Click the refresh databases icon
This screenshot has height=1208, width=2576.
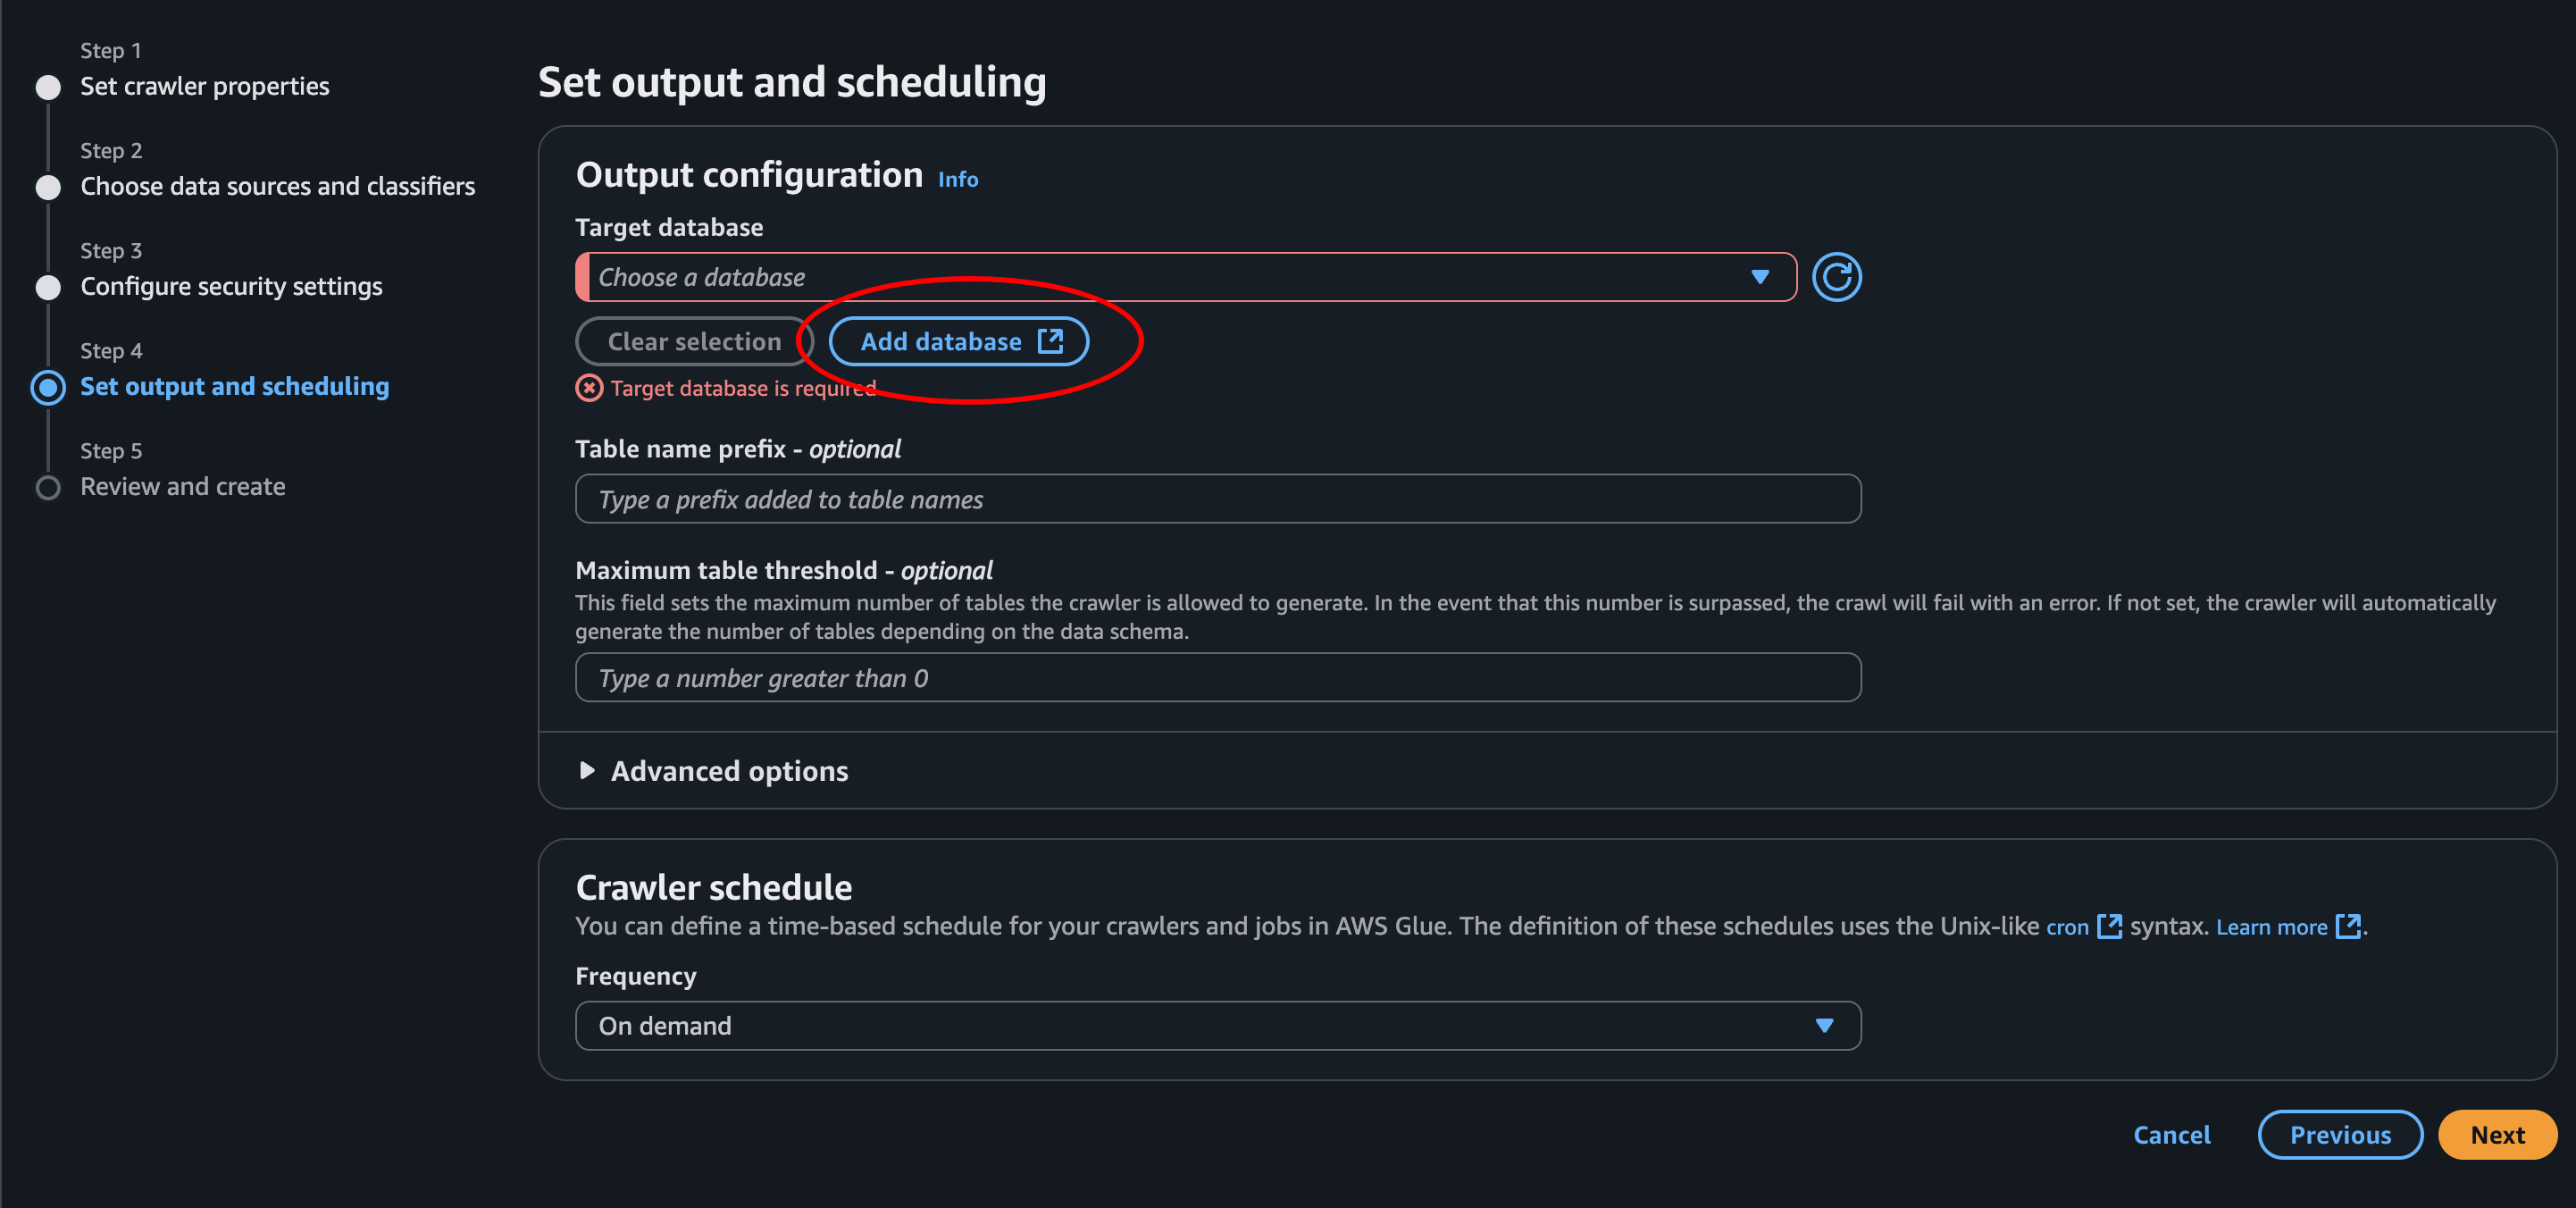[x=1836, y=277]
